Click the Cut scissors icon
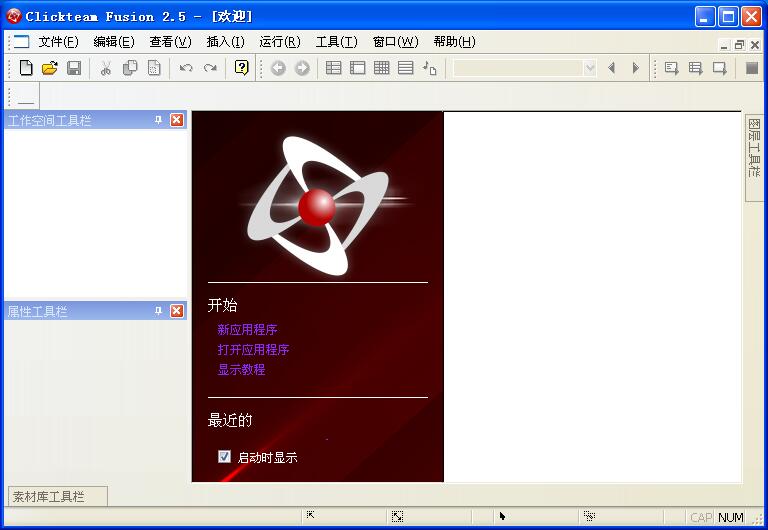The width and height of the screenshot is (768, 530). pos(106,68)
